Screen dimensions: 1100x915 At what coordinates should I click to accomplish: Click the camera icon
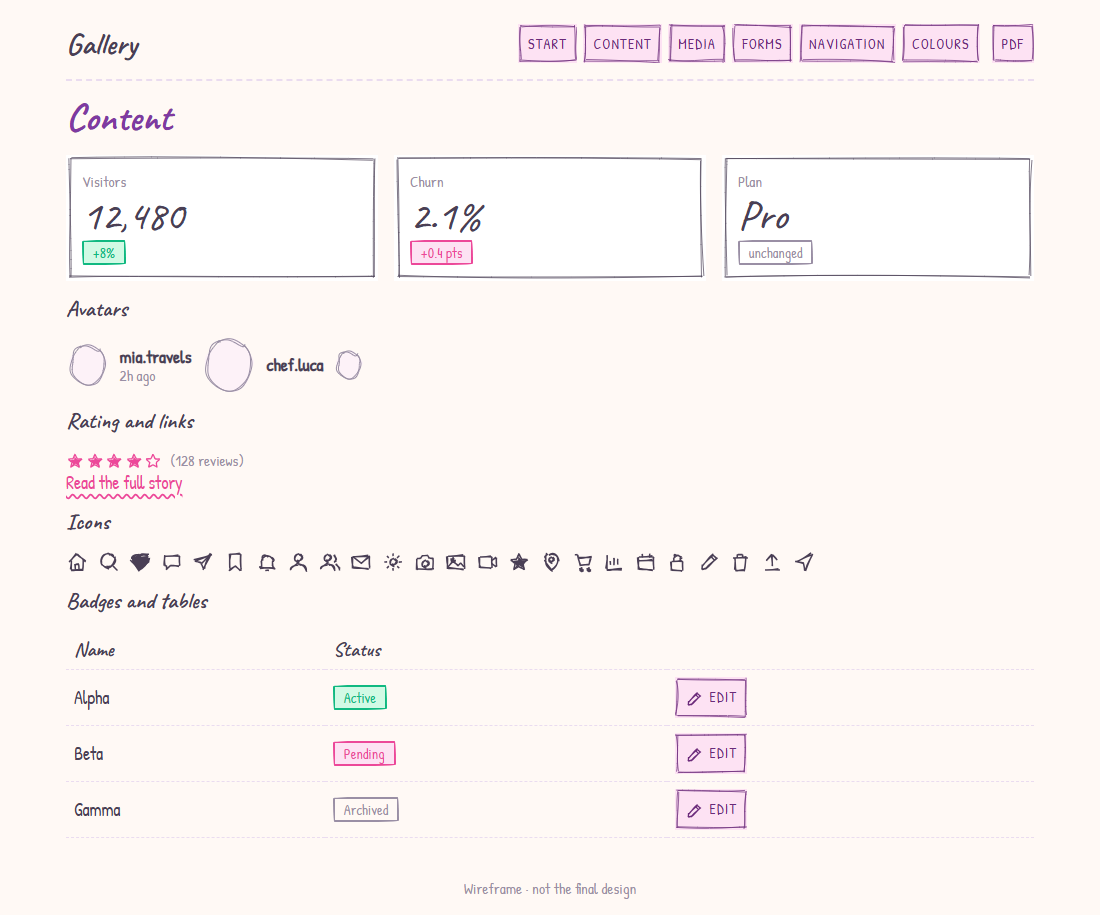[424, 562]
